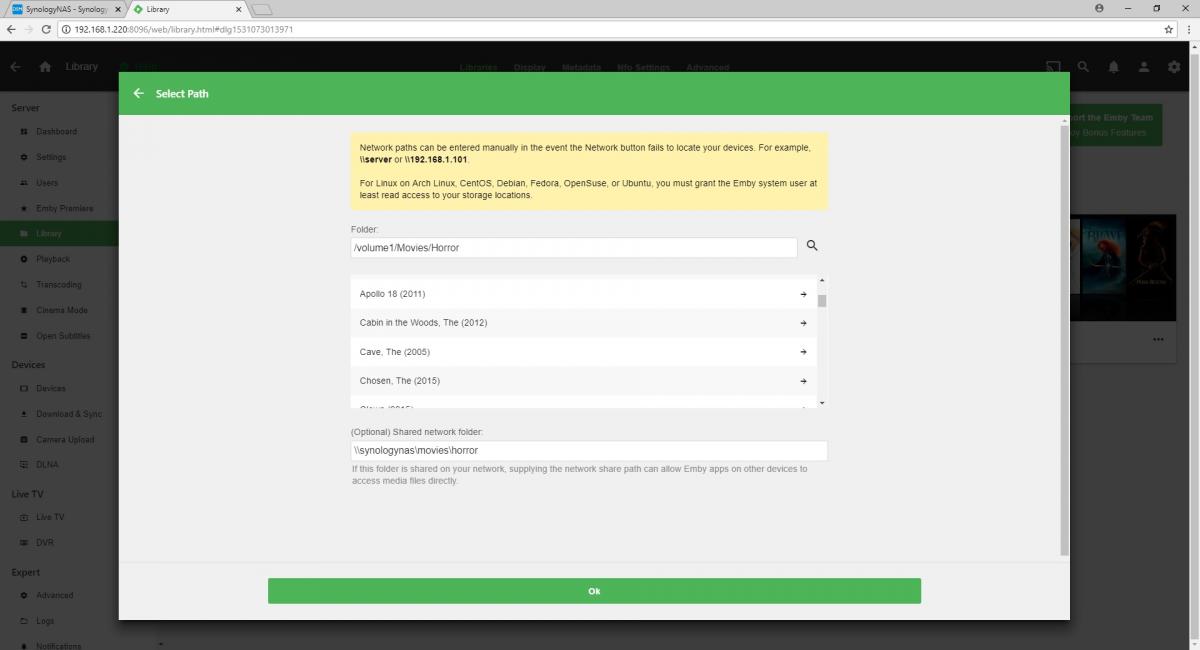The width and height of the screenshot is (1200, 650).
Task: Open Emby search magnifier in header
Action: 1083,67
